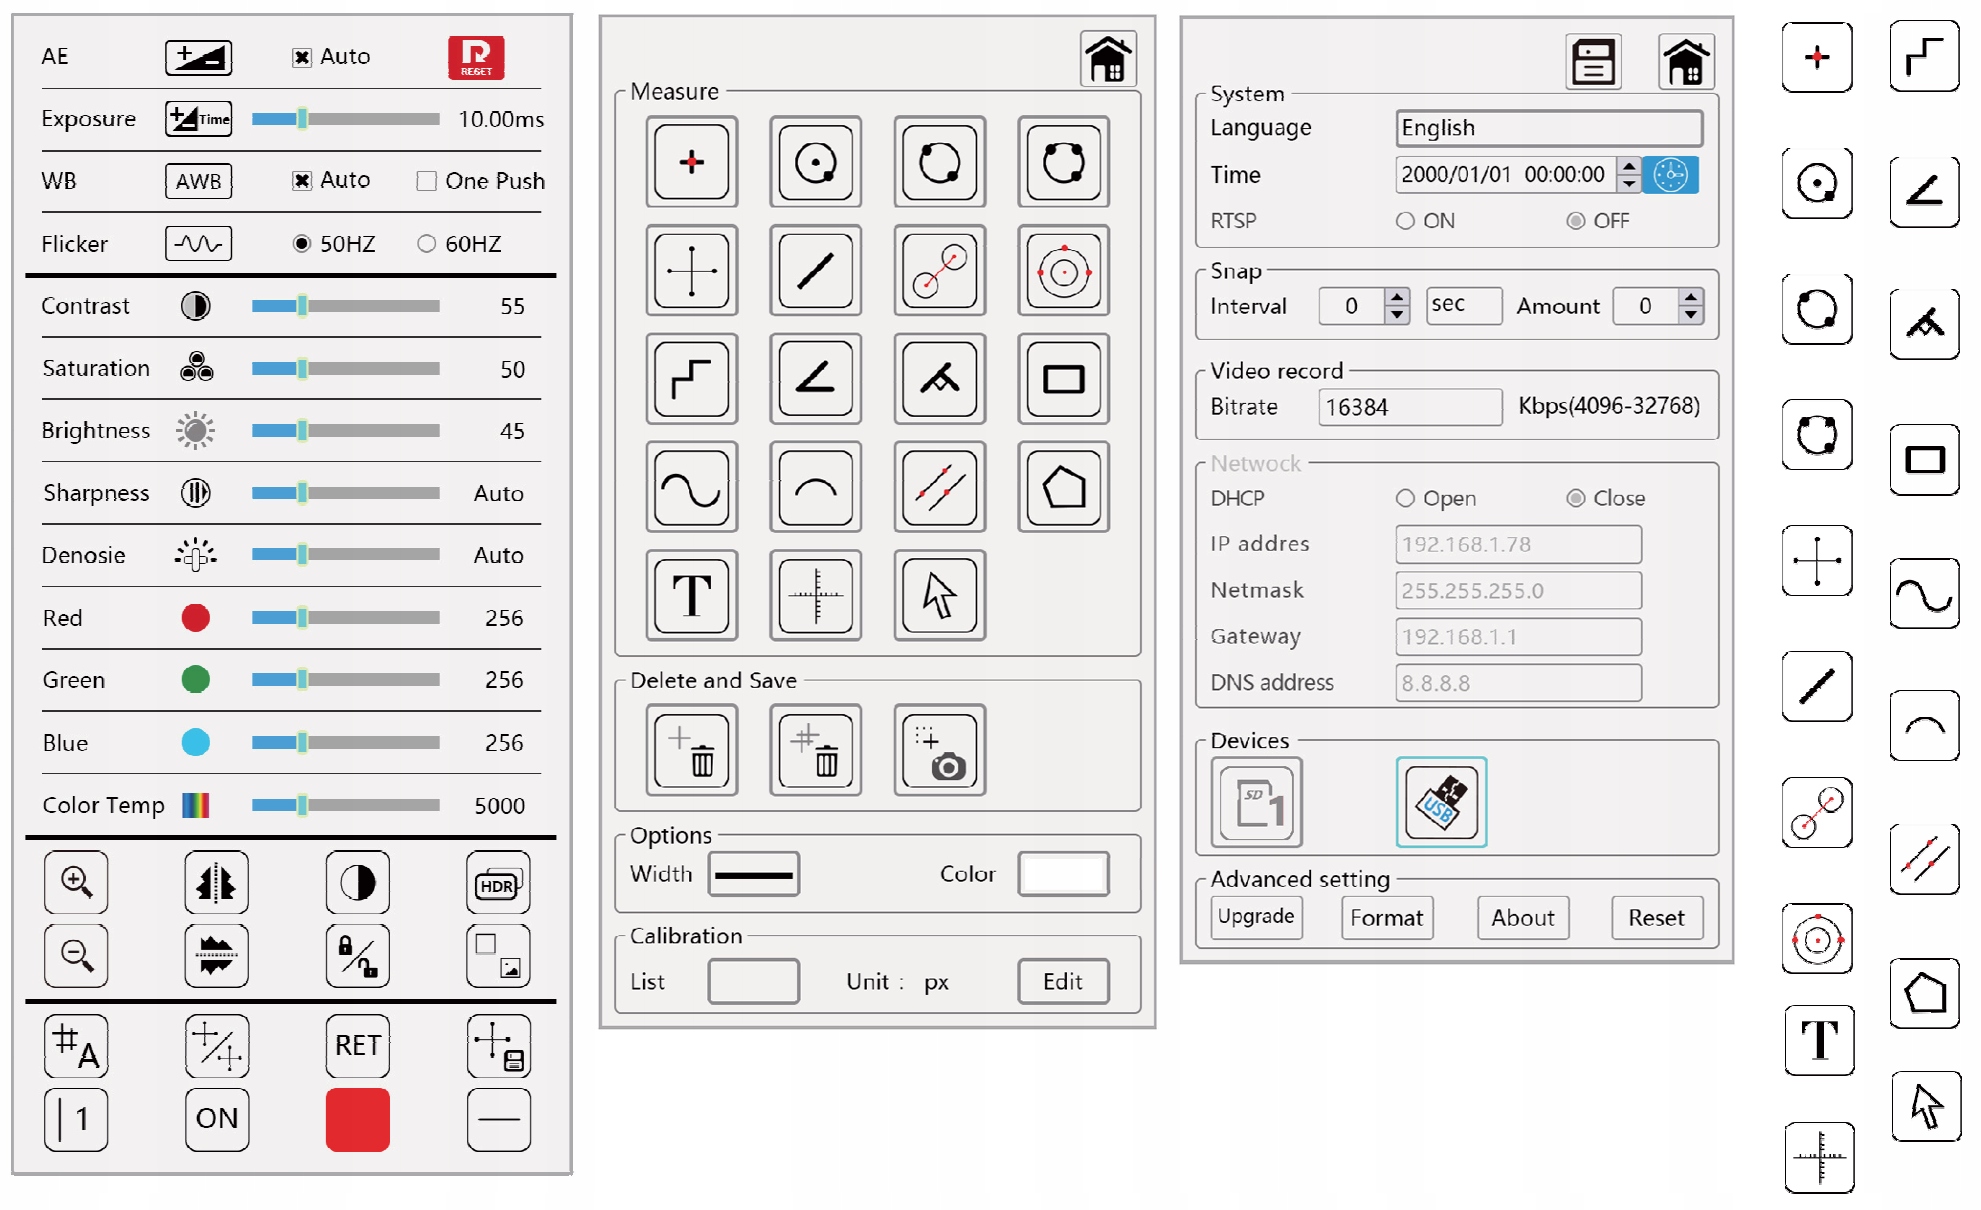This screenshot has width=1981, height=1210.
Task: Turn RTSP ON radio button
Action: [1405, 221]
